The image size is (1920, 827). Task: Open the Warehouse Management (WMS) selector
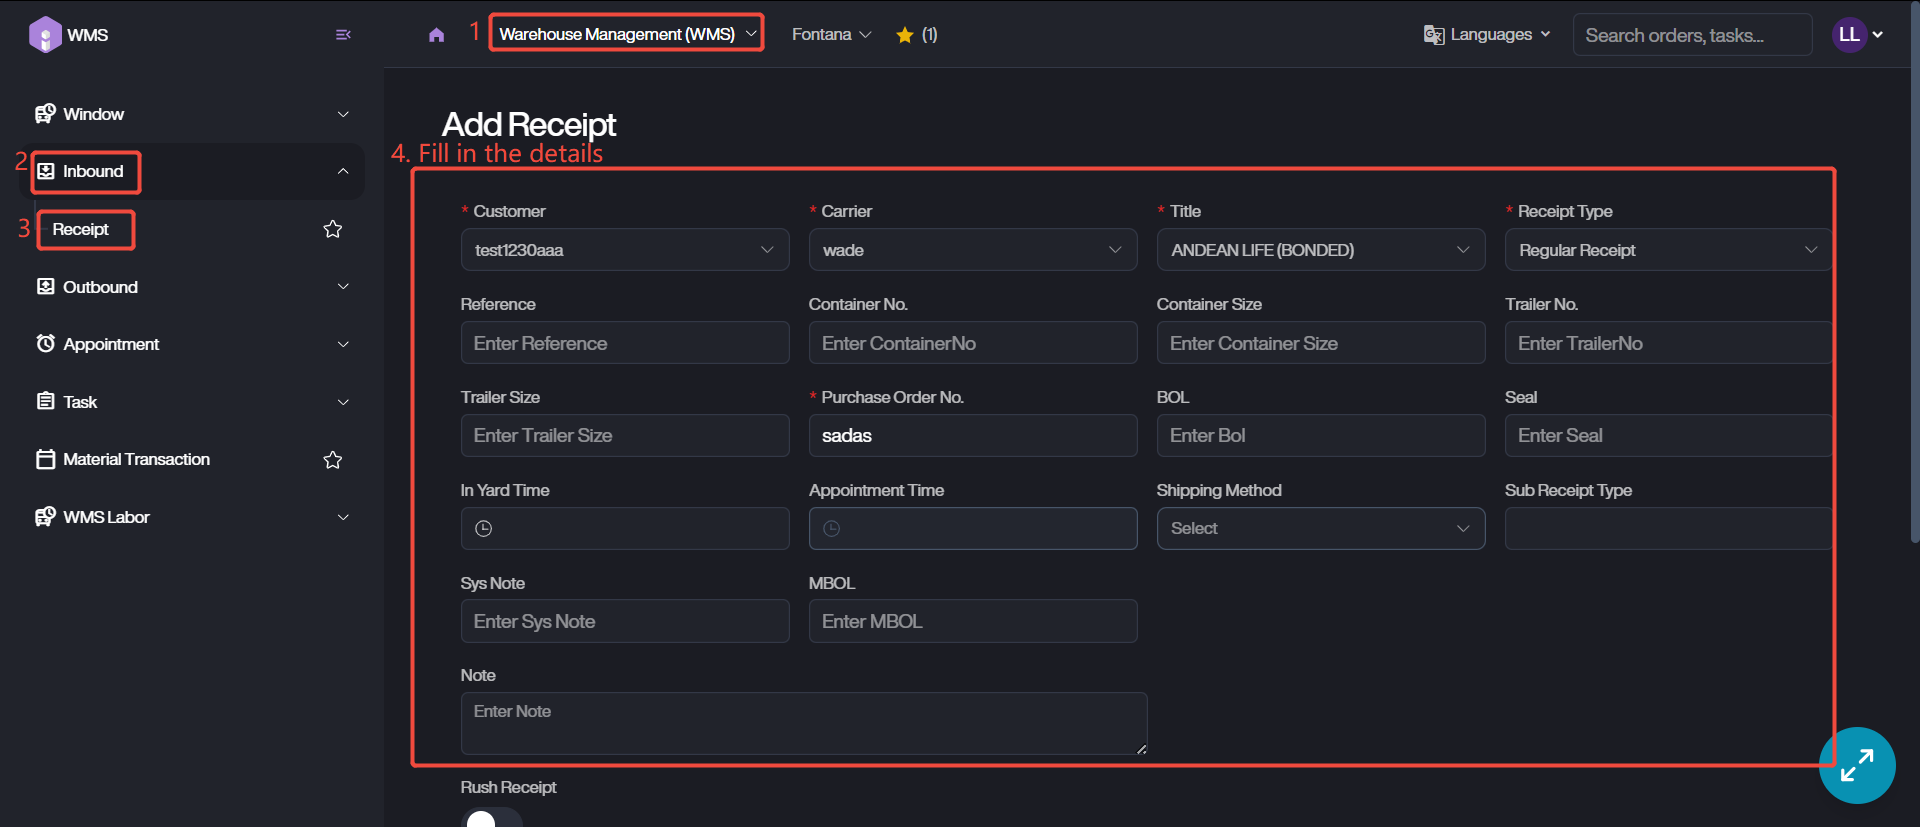point(627,34)
